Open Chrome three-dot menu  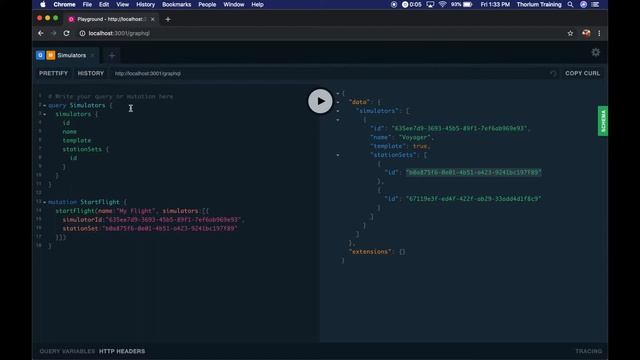(599, 33)
